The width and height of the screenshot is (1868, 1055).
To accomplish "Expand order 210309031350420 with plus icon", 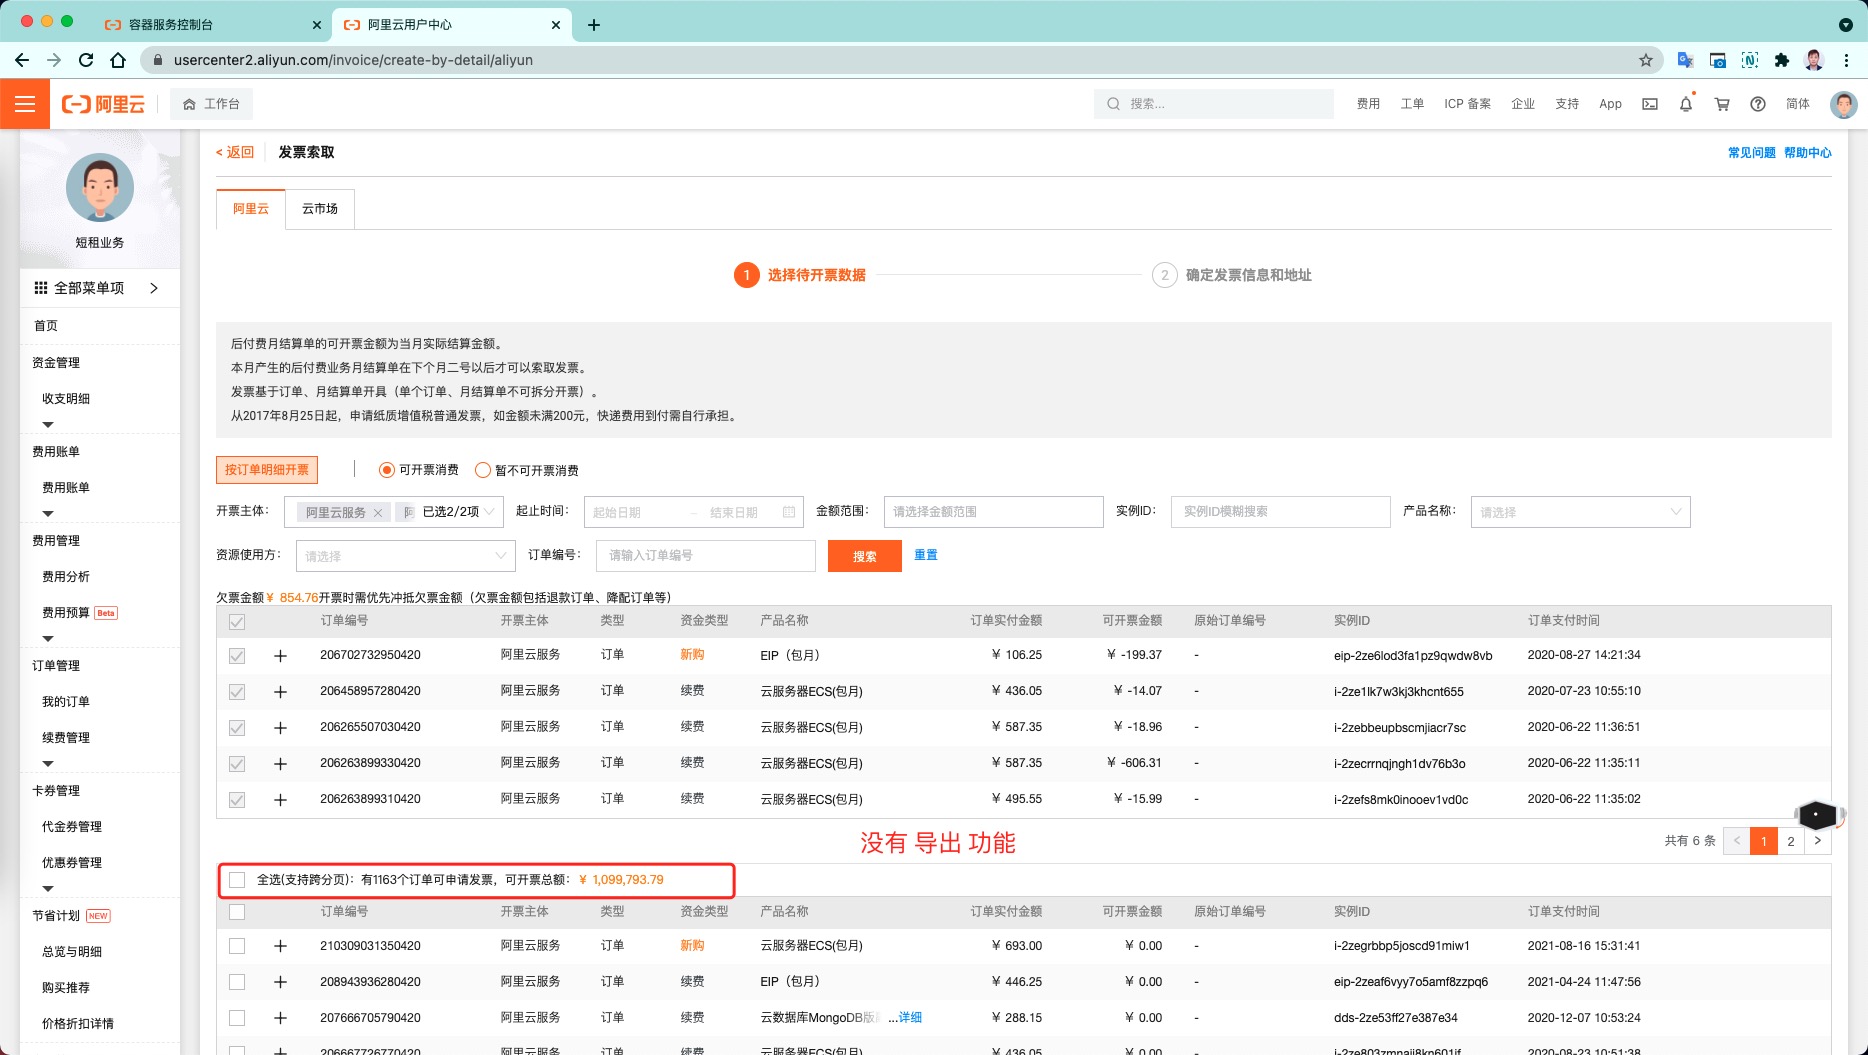I will click(280, 946).
